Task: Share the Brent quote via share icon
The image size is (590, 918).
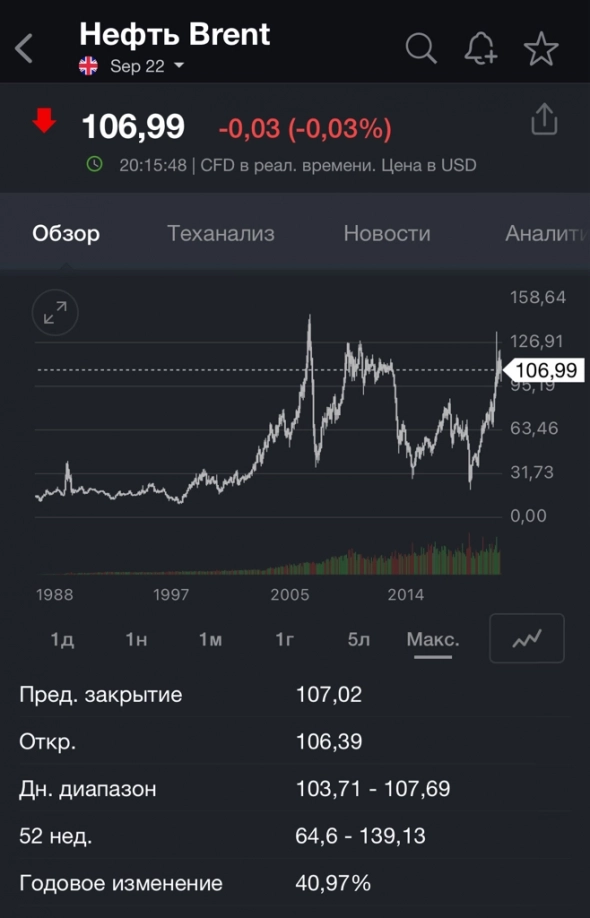Action: (x=544, y=118)
